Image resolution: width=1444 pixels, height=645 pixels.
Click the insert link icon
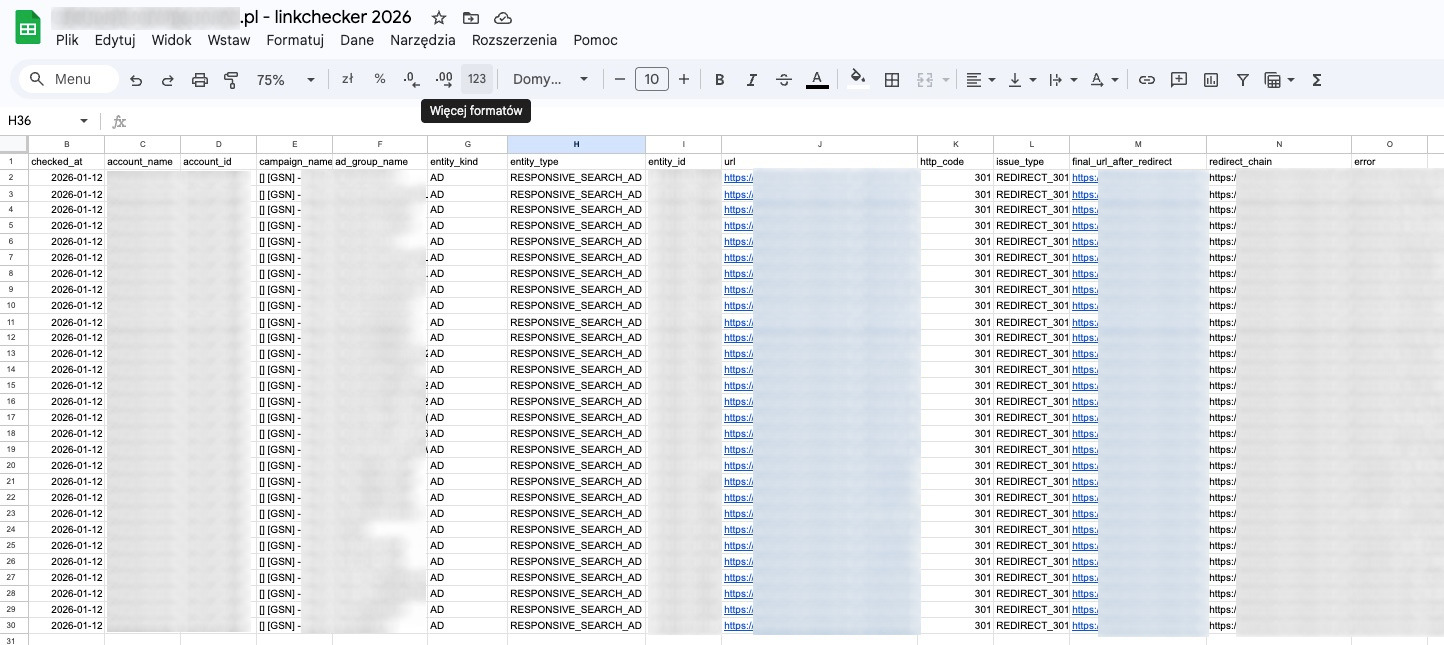tap(1147, 80)
